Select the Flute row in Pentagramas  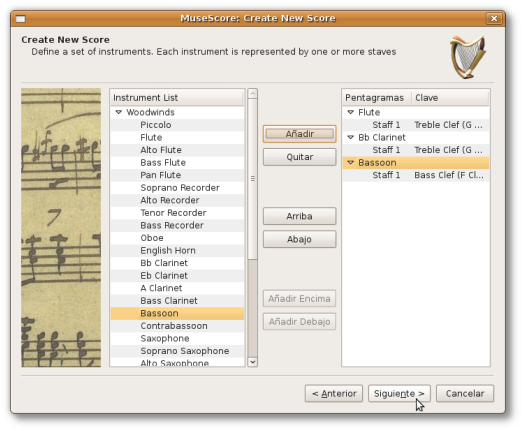click(416, 112)
